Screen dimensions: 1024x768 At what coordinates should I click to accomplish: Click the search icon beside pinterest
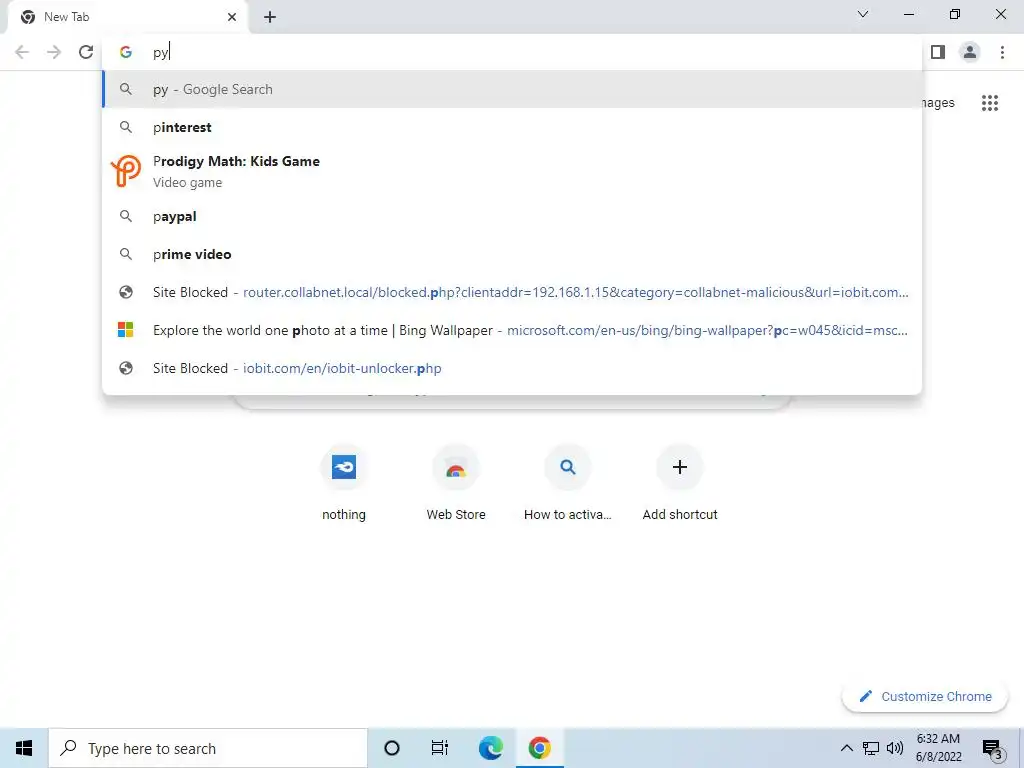click(x=125, y=127)
